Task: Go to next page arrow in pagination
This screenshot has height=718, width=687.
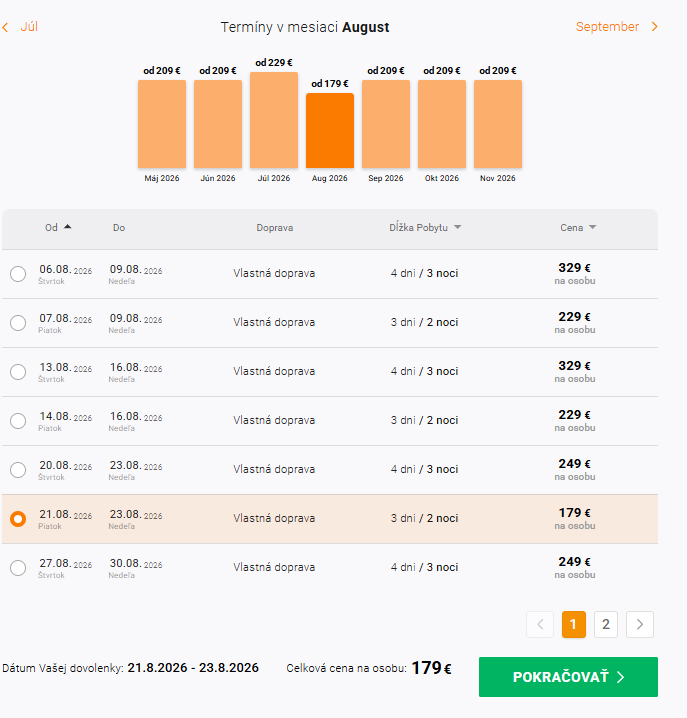Action: pos(641,625)
